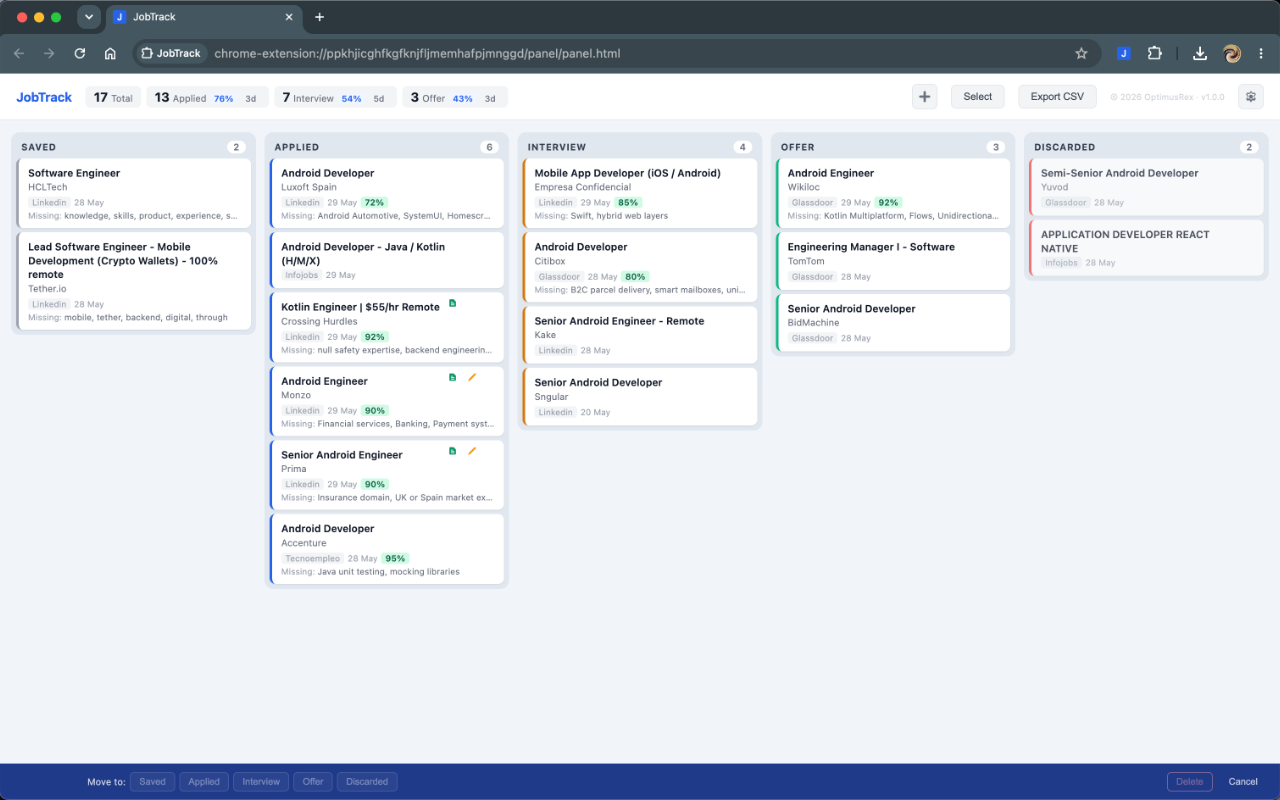1280x800 pixels.
Task: Move selection to Saved
Action: pos(153,782)
